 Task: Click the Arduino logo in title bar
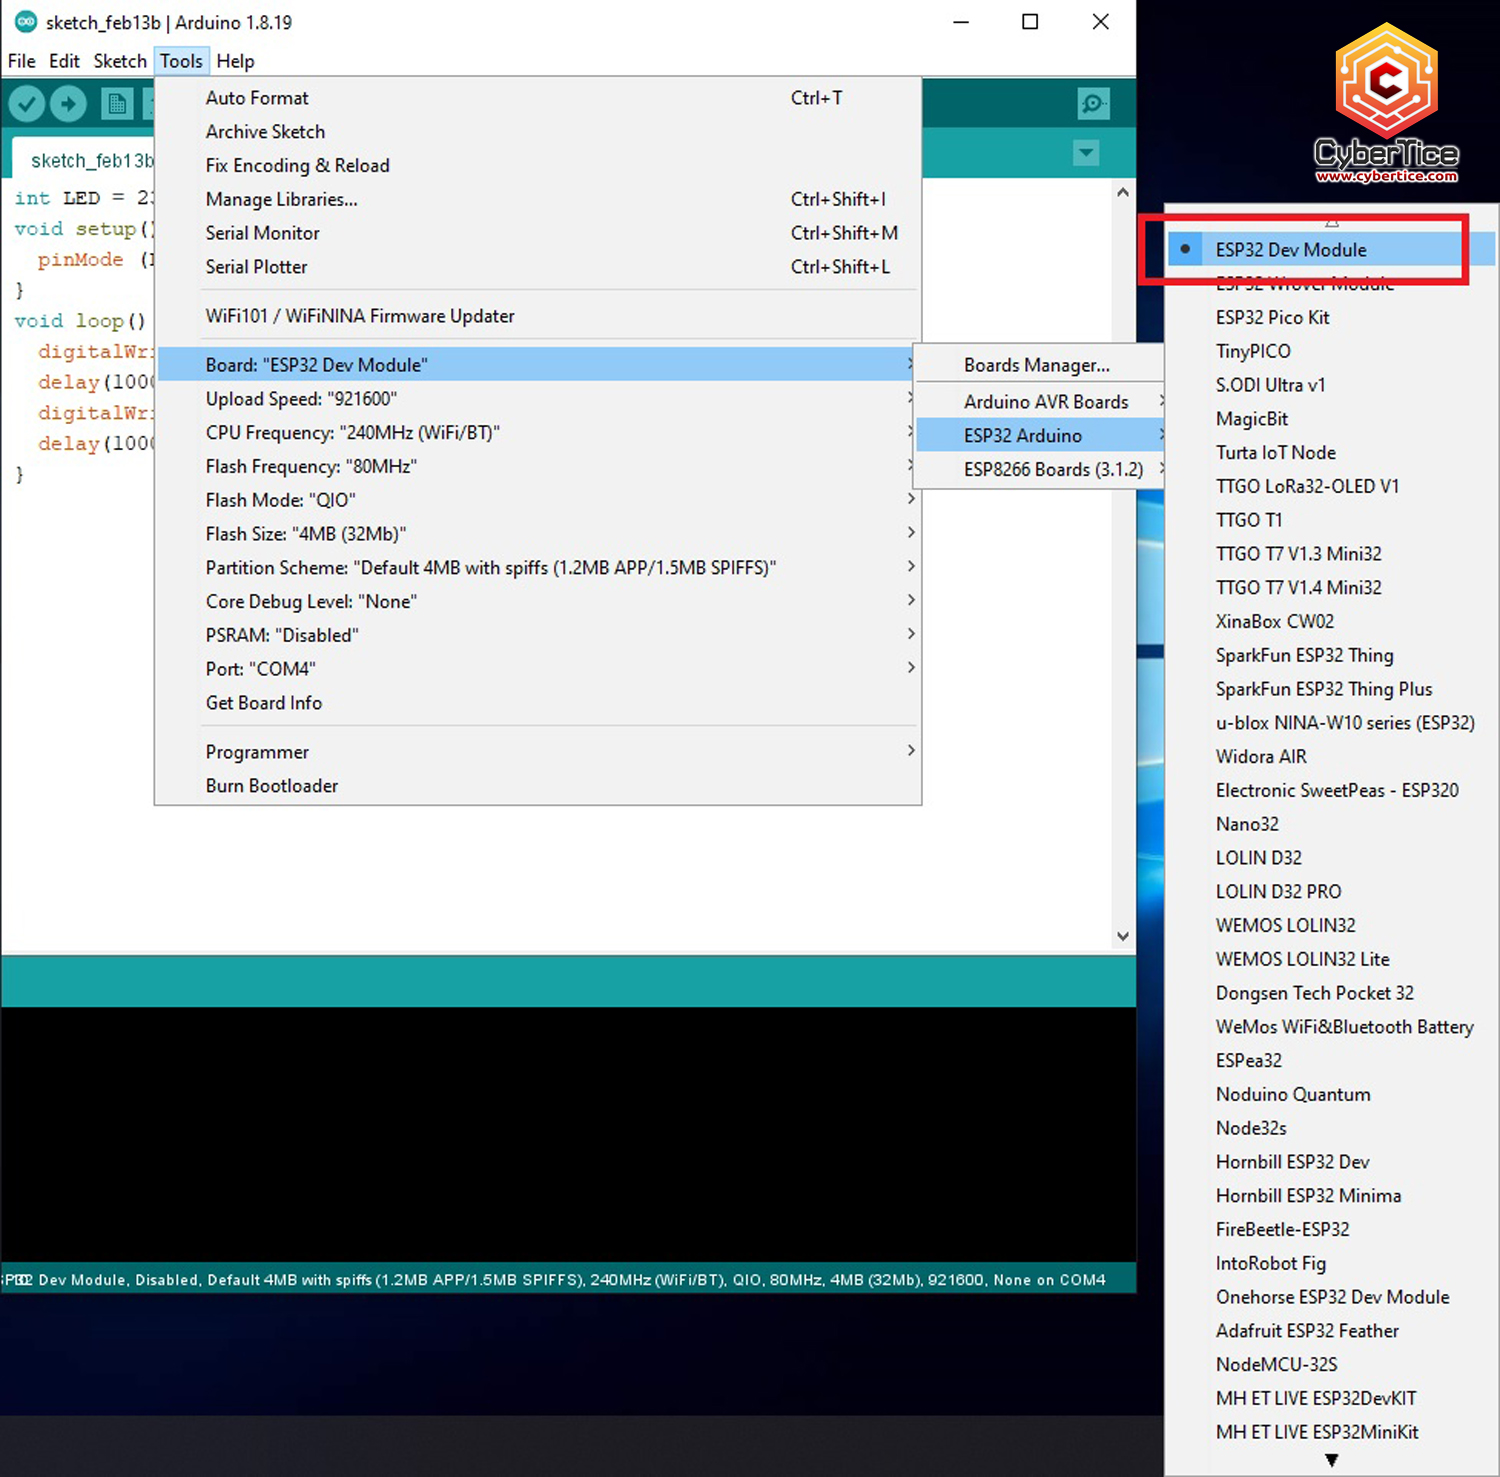point(25,22)
